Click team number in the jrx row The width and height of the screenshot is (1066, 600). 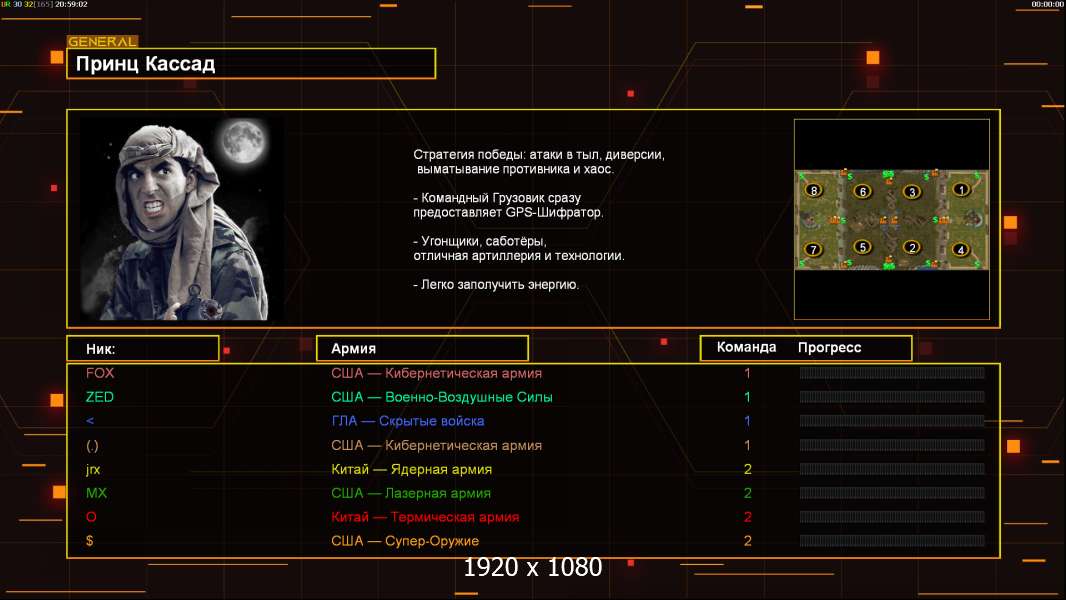pos(748,470)
